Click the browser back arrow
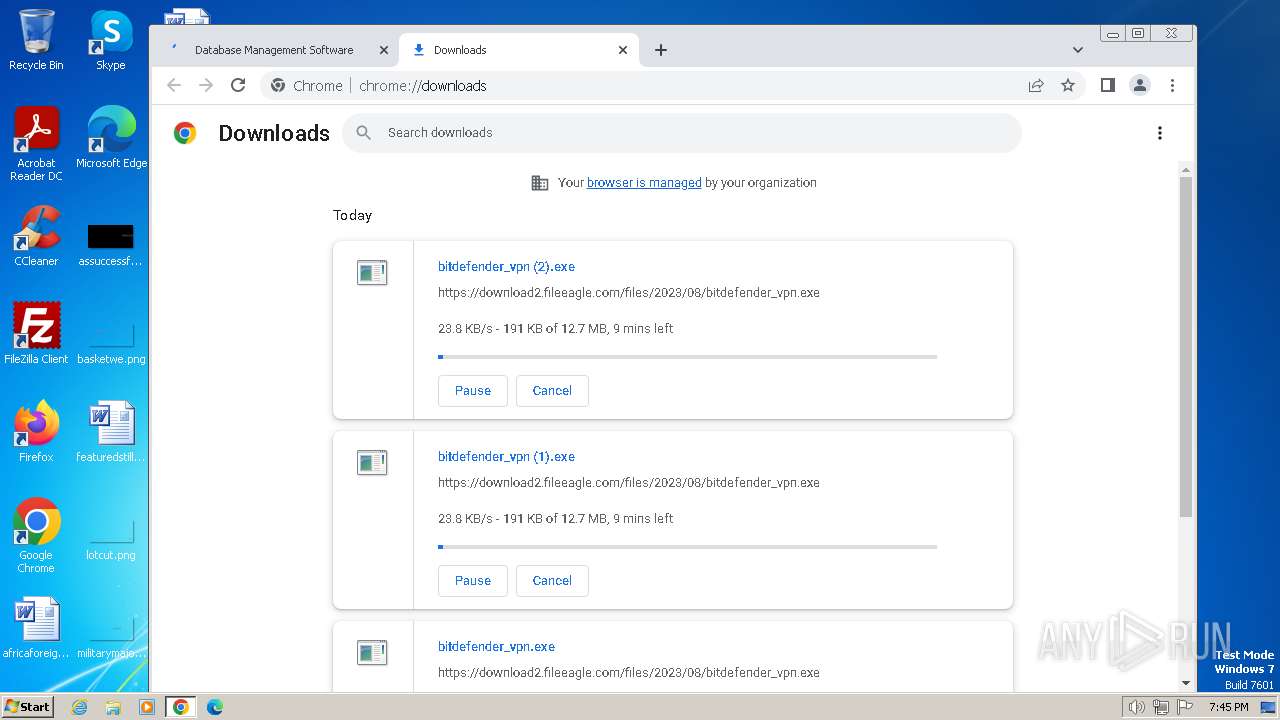 click(x=174, y=86)
